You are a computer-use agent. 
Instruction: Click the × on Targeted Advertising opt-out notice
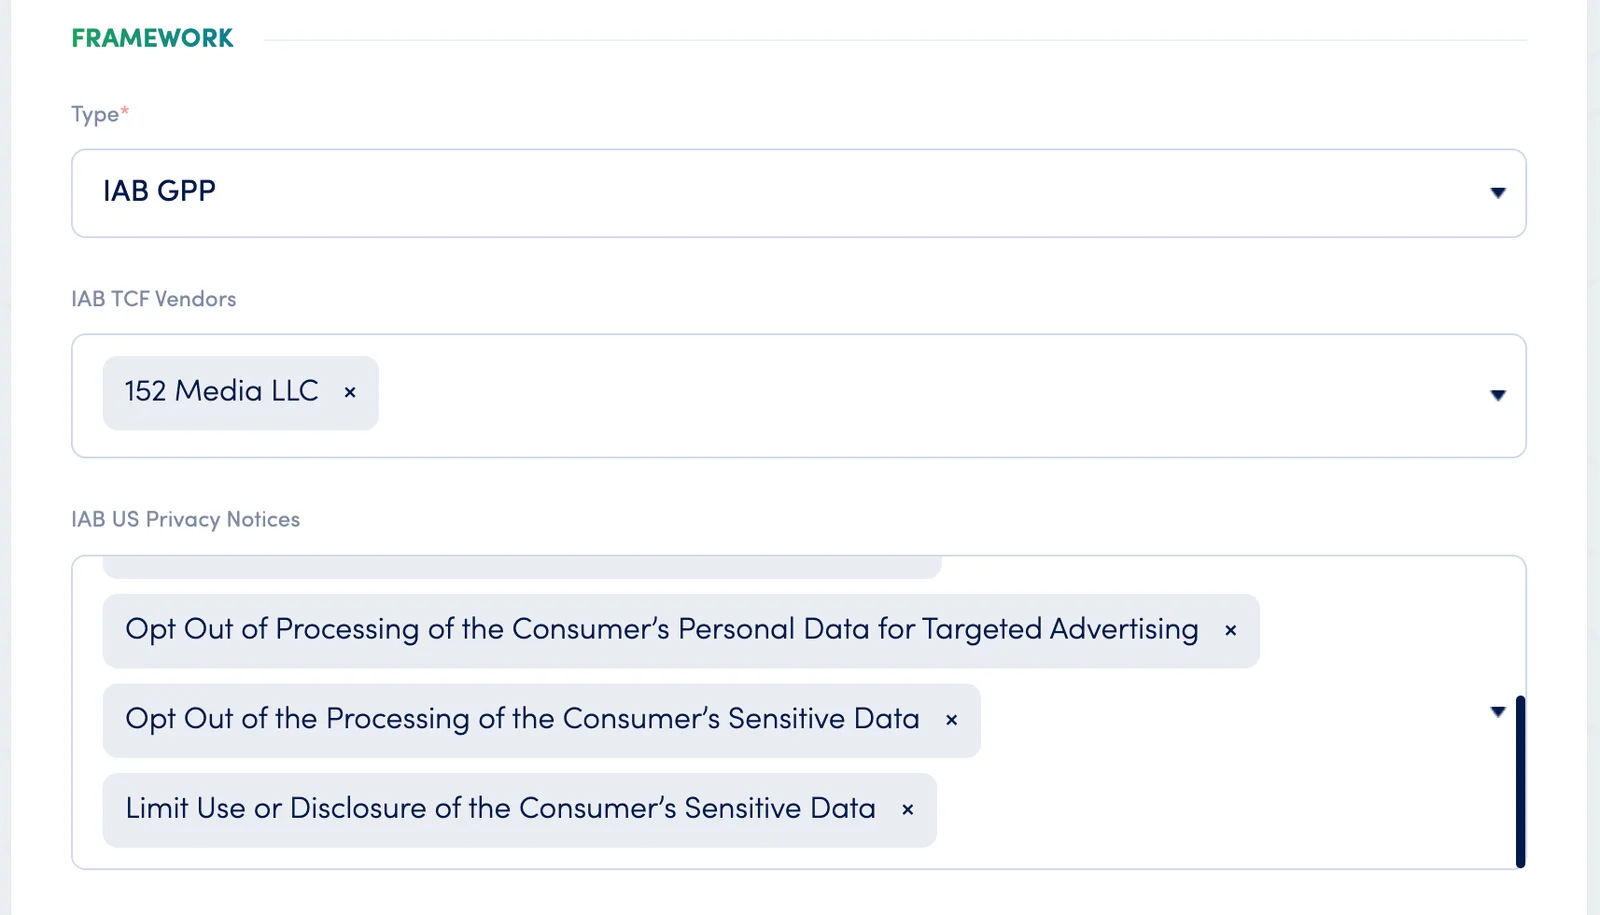(x=1230, y=630)
